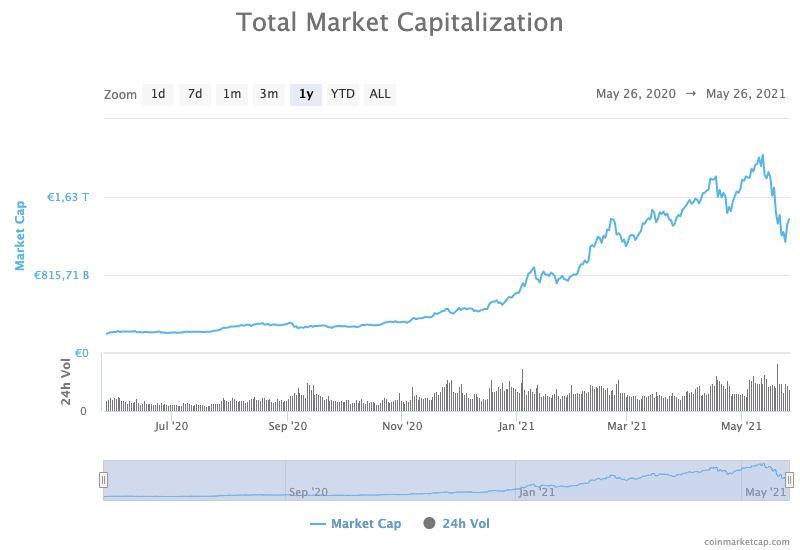Image resolution: width=800 pixels, height=550 pixels.
Task: Show ALL historical data
Action: coord(380,94)
